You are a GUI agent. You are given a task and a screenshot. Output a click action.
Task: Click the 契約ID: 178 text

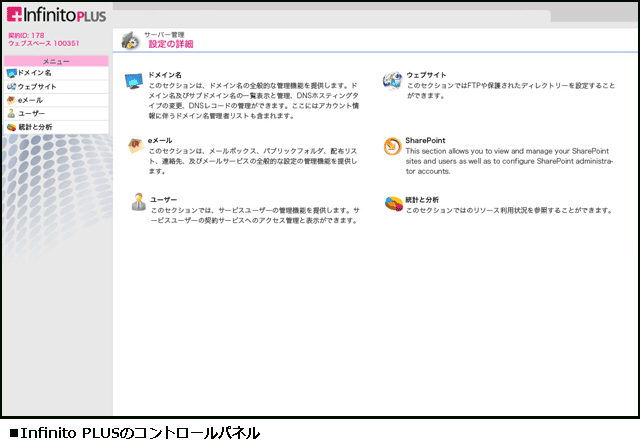coord(26,35)
